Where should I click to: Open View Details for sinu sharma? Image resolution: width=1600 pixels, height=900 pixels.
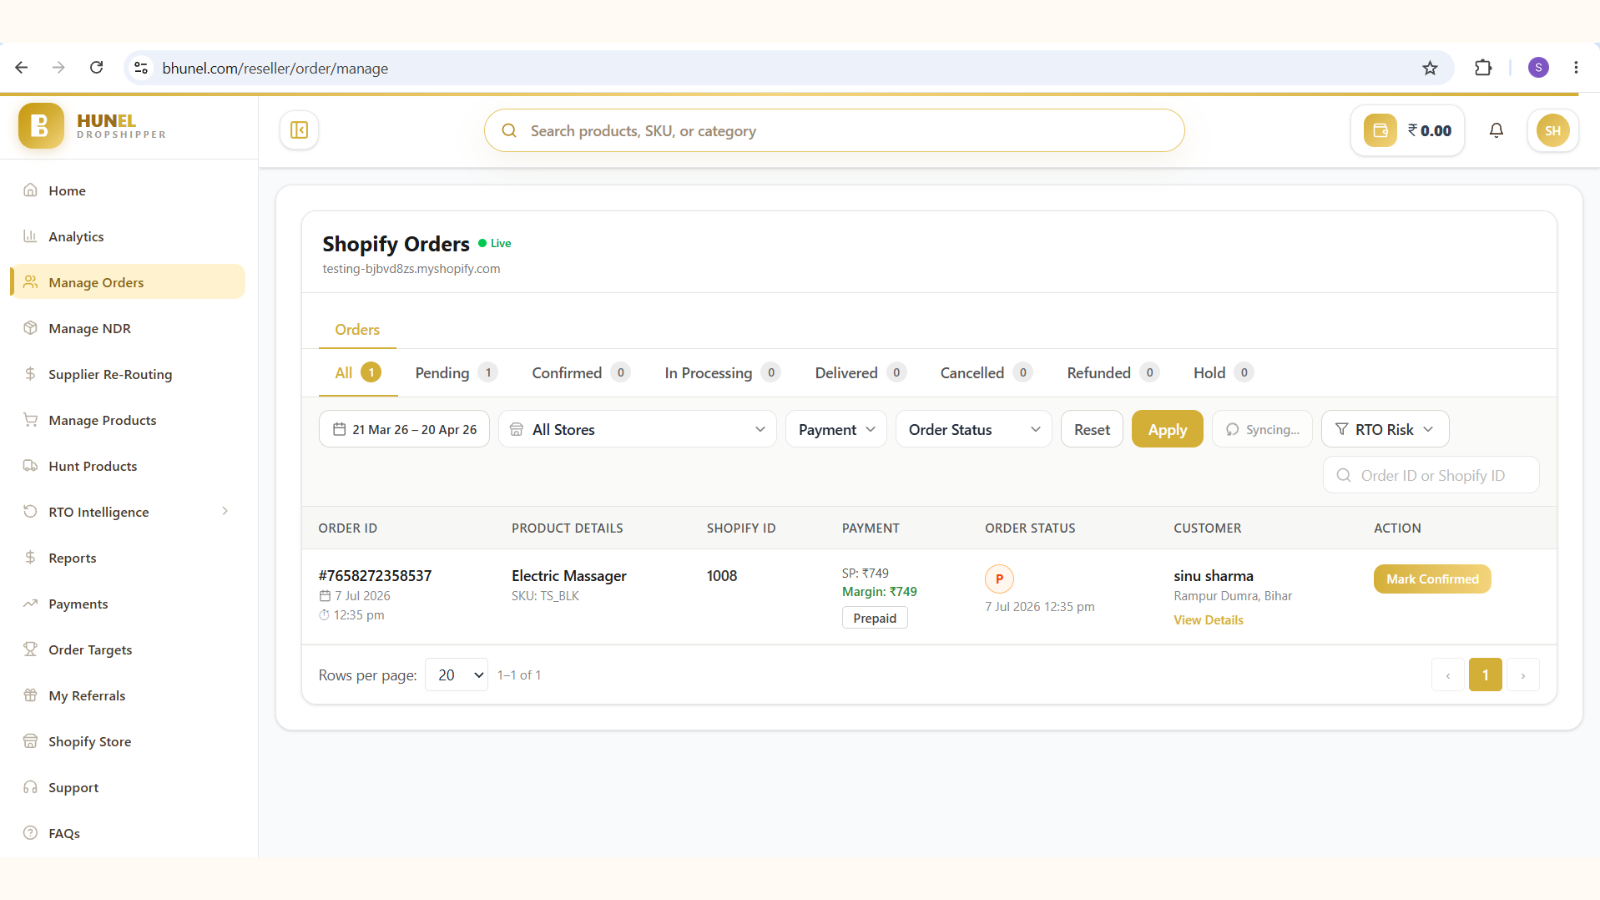[1208, 620]
